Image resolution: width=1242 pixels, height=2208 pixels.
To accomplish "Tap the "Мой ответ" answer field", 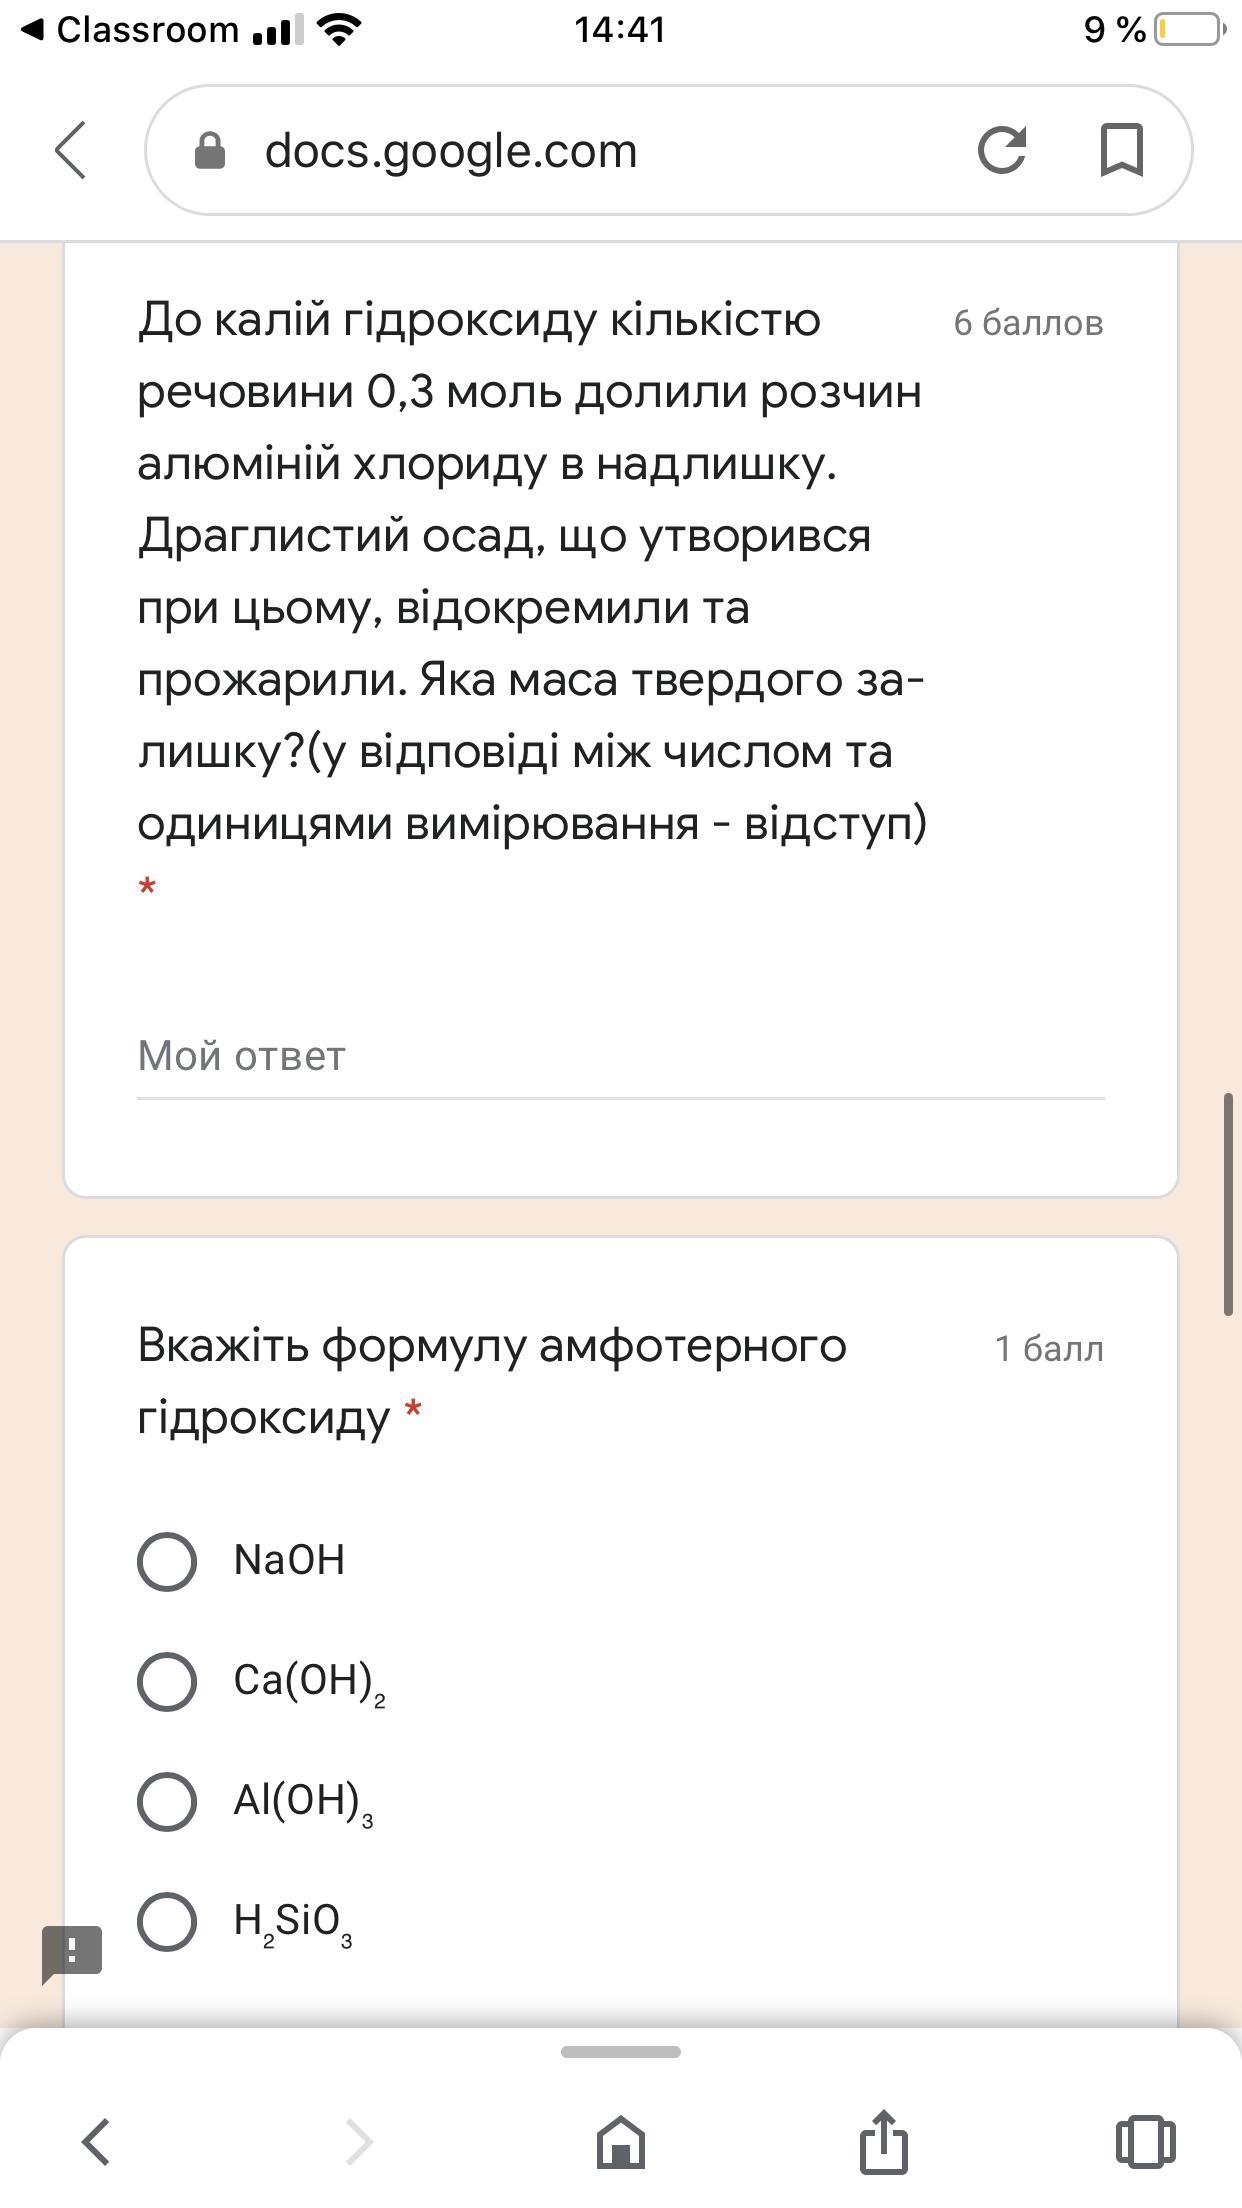I will (x=620, y=1057).
